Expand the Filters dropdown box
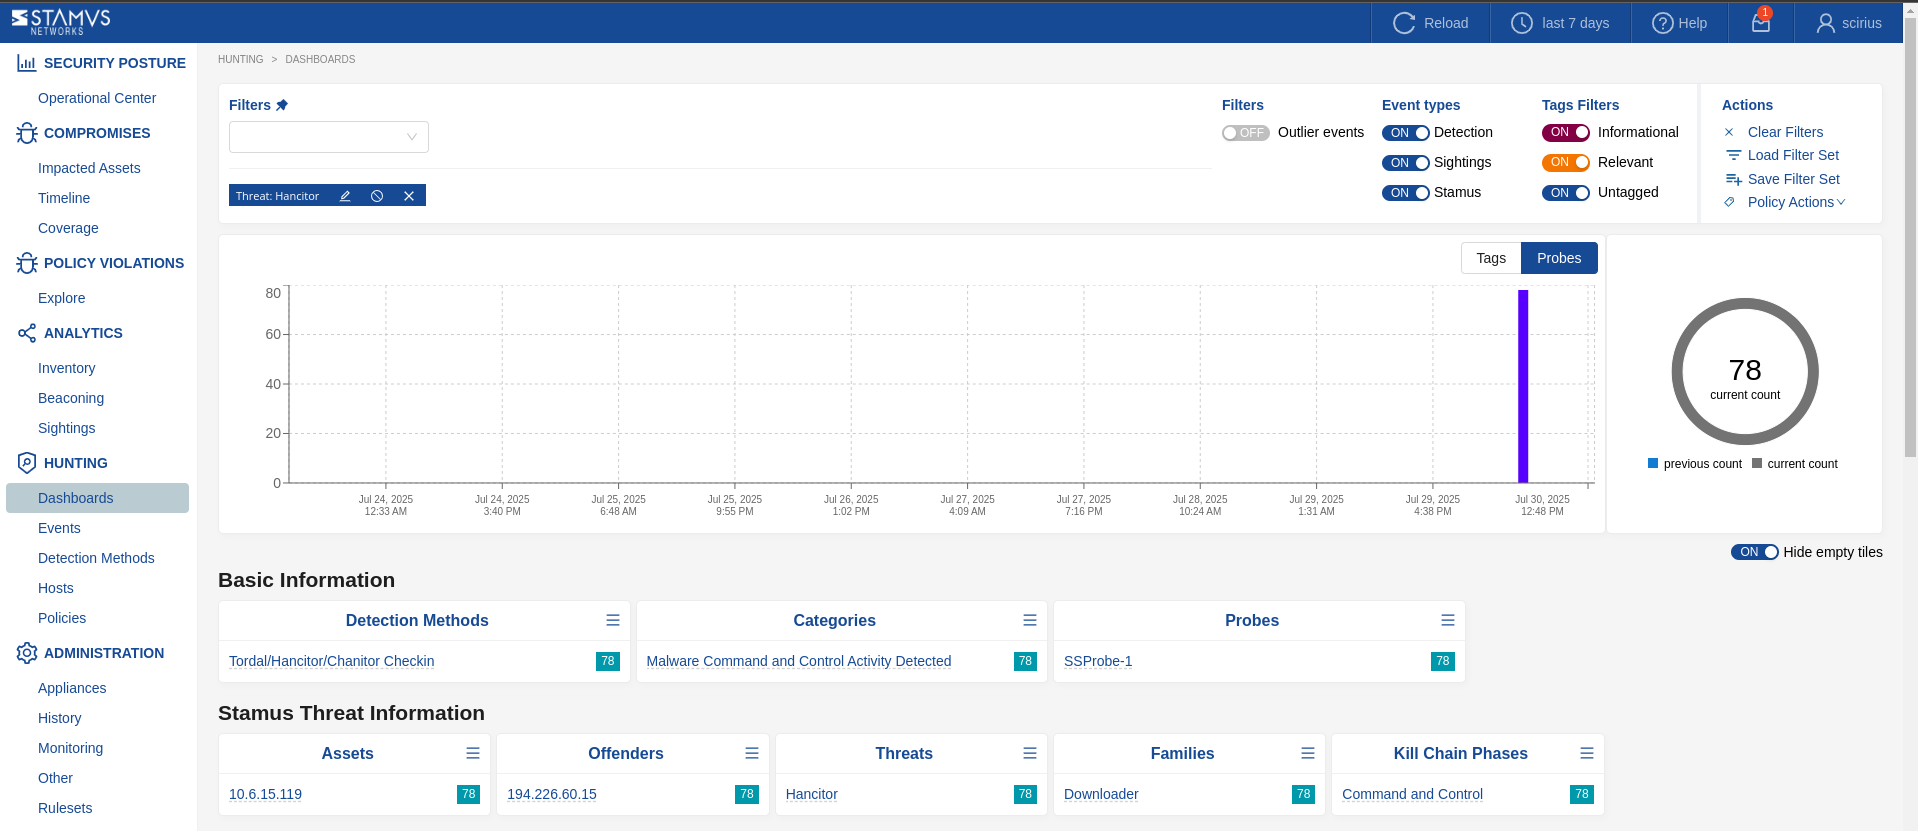Image resolution: width=1918 pixels, height=831 pixels. [x=328, y=137]
